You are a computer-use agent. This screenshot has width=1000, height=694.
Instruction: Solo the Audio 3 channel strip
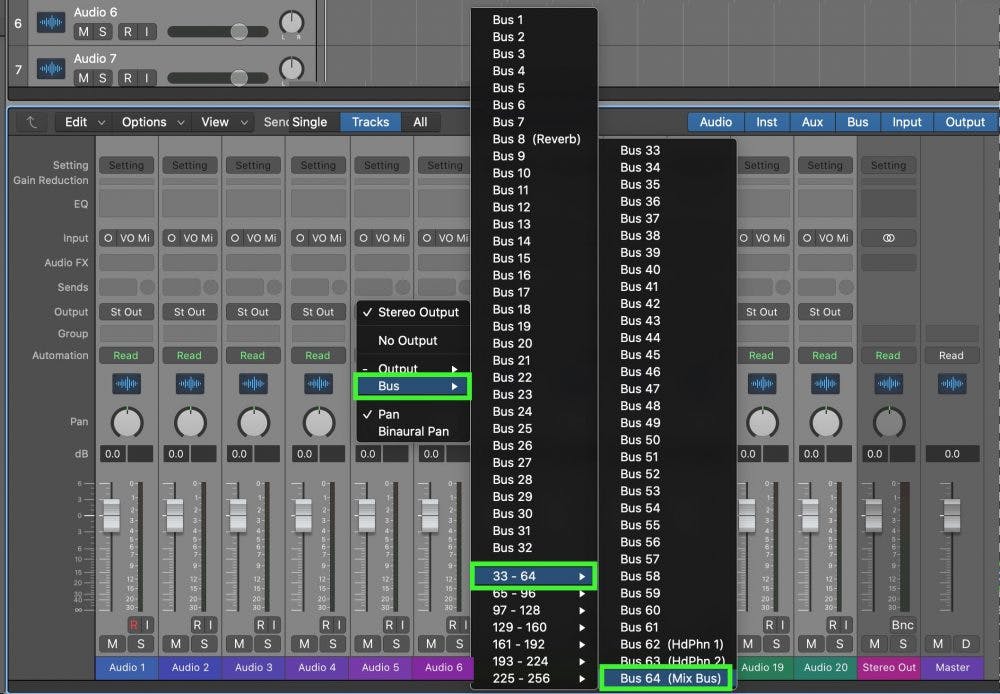[x=267, y=643]
